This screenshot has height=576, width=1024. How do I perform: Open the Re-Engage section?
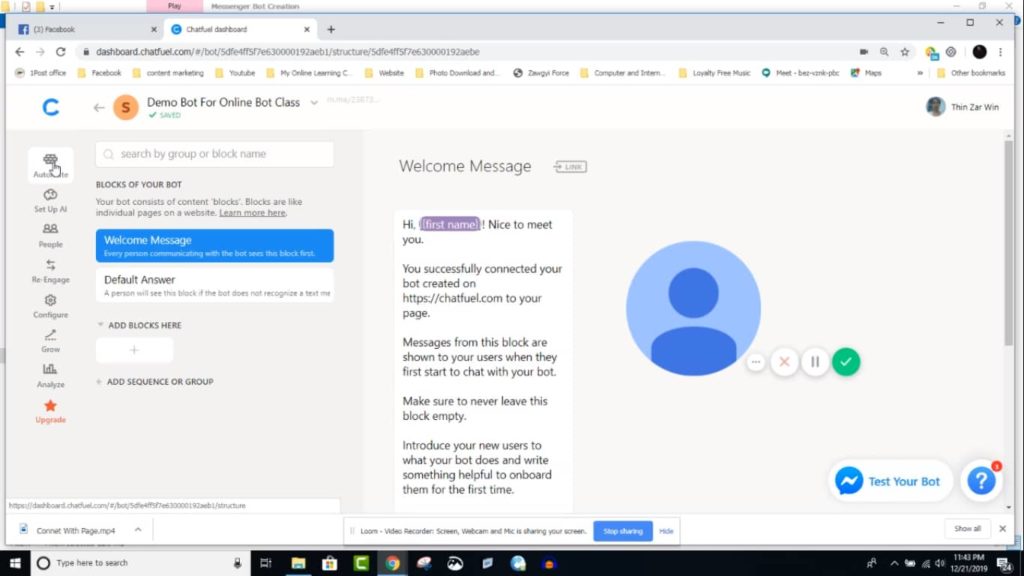coord(50,270)
